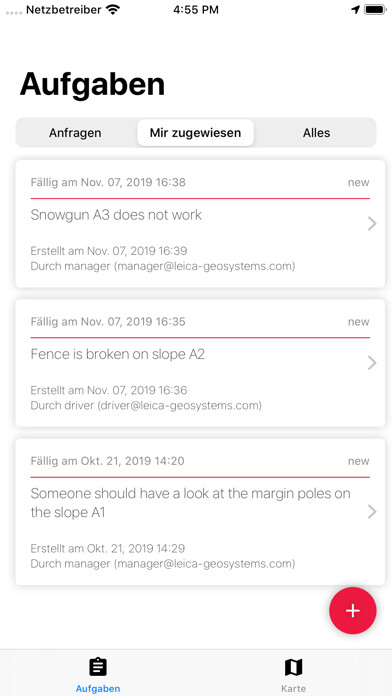Tap the WiFi icon in status bar
This screenshot has height=696, width=392.
[113, 10]
